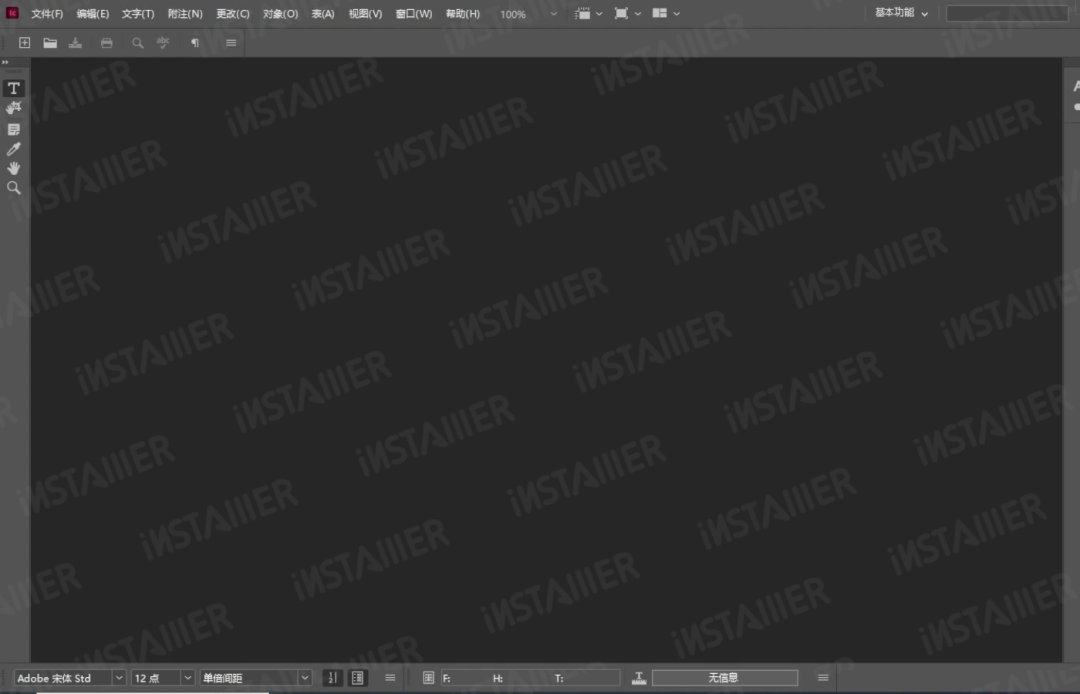Toggle line numbers button in bottom bar
This screenshot has width=1080, height=694.
pyautogui.click(x=333, y=678)
